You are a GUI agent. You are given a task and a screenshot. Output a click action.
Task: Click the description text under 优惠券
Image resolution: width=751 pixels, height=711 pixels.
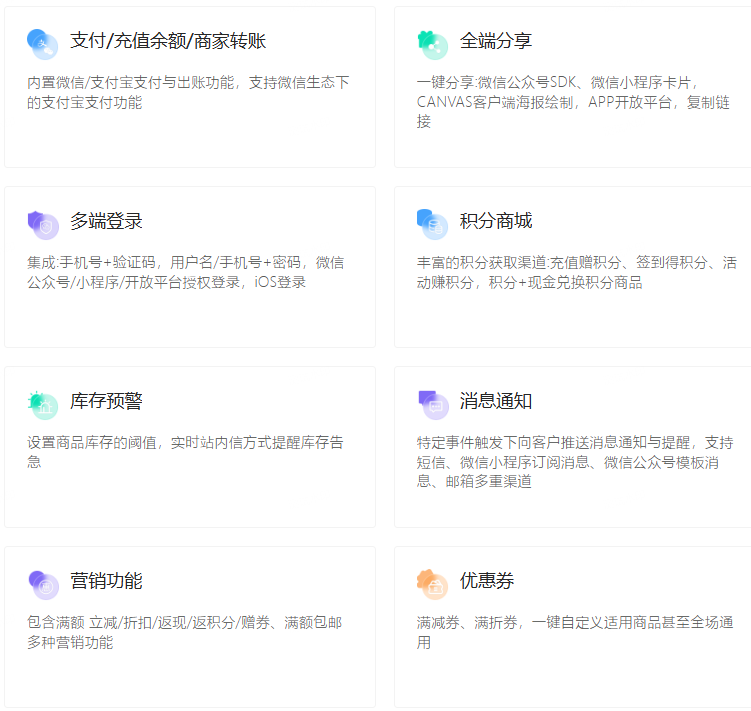click(x=574, y=632)
